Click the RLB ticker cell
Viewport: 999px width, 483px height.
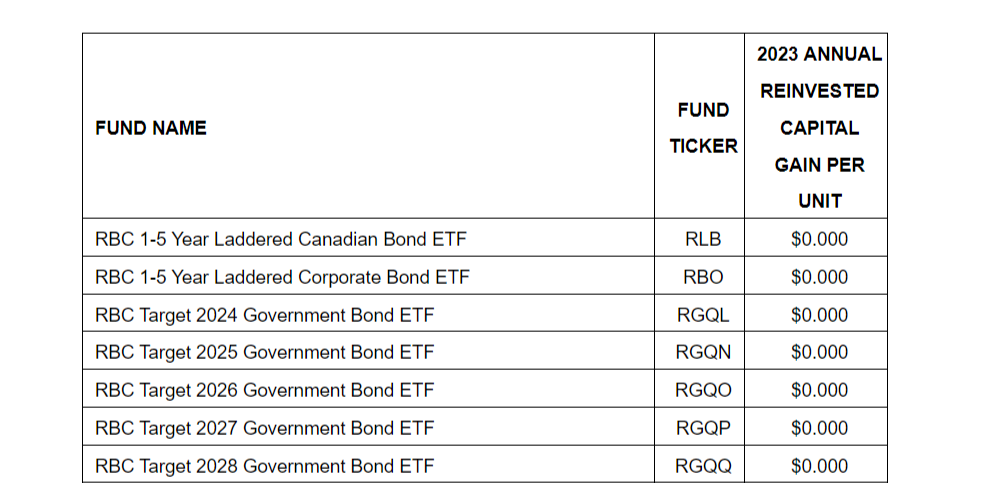coord(703,240)
